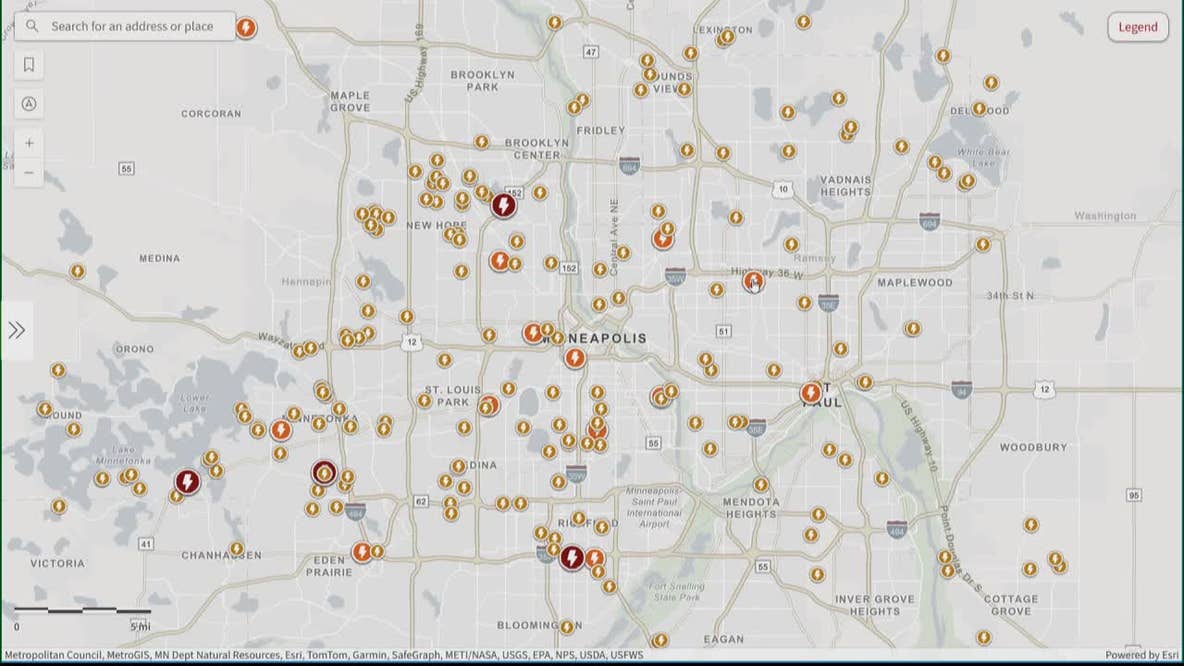Viewport: 1184px width, 666px height.
Task: Click the orange marker near Minnetonka
Action: (x=280, y=430)
